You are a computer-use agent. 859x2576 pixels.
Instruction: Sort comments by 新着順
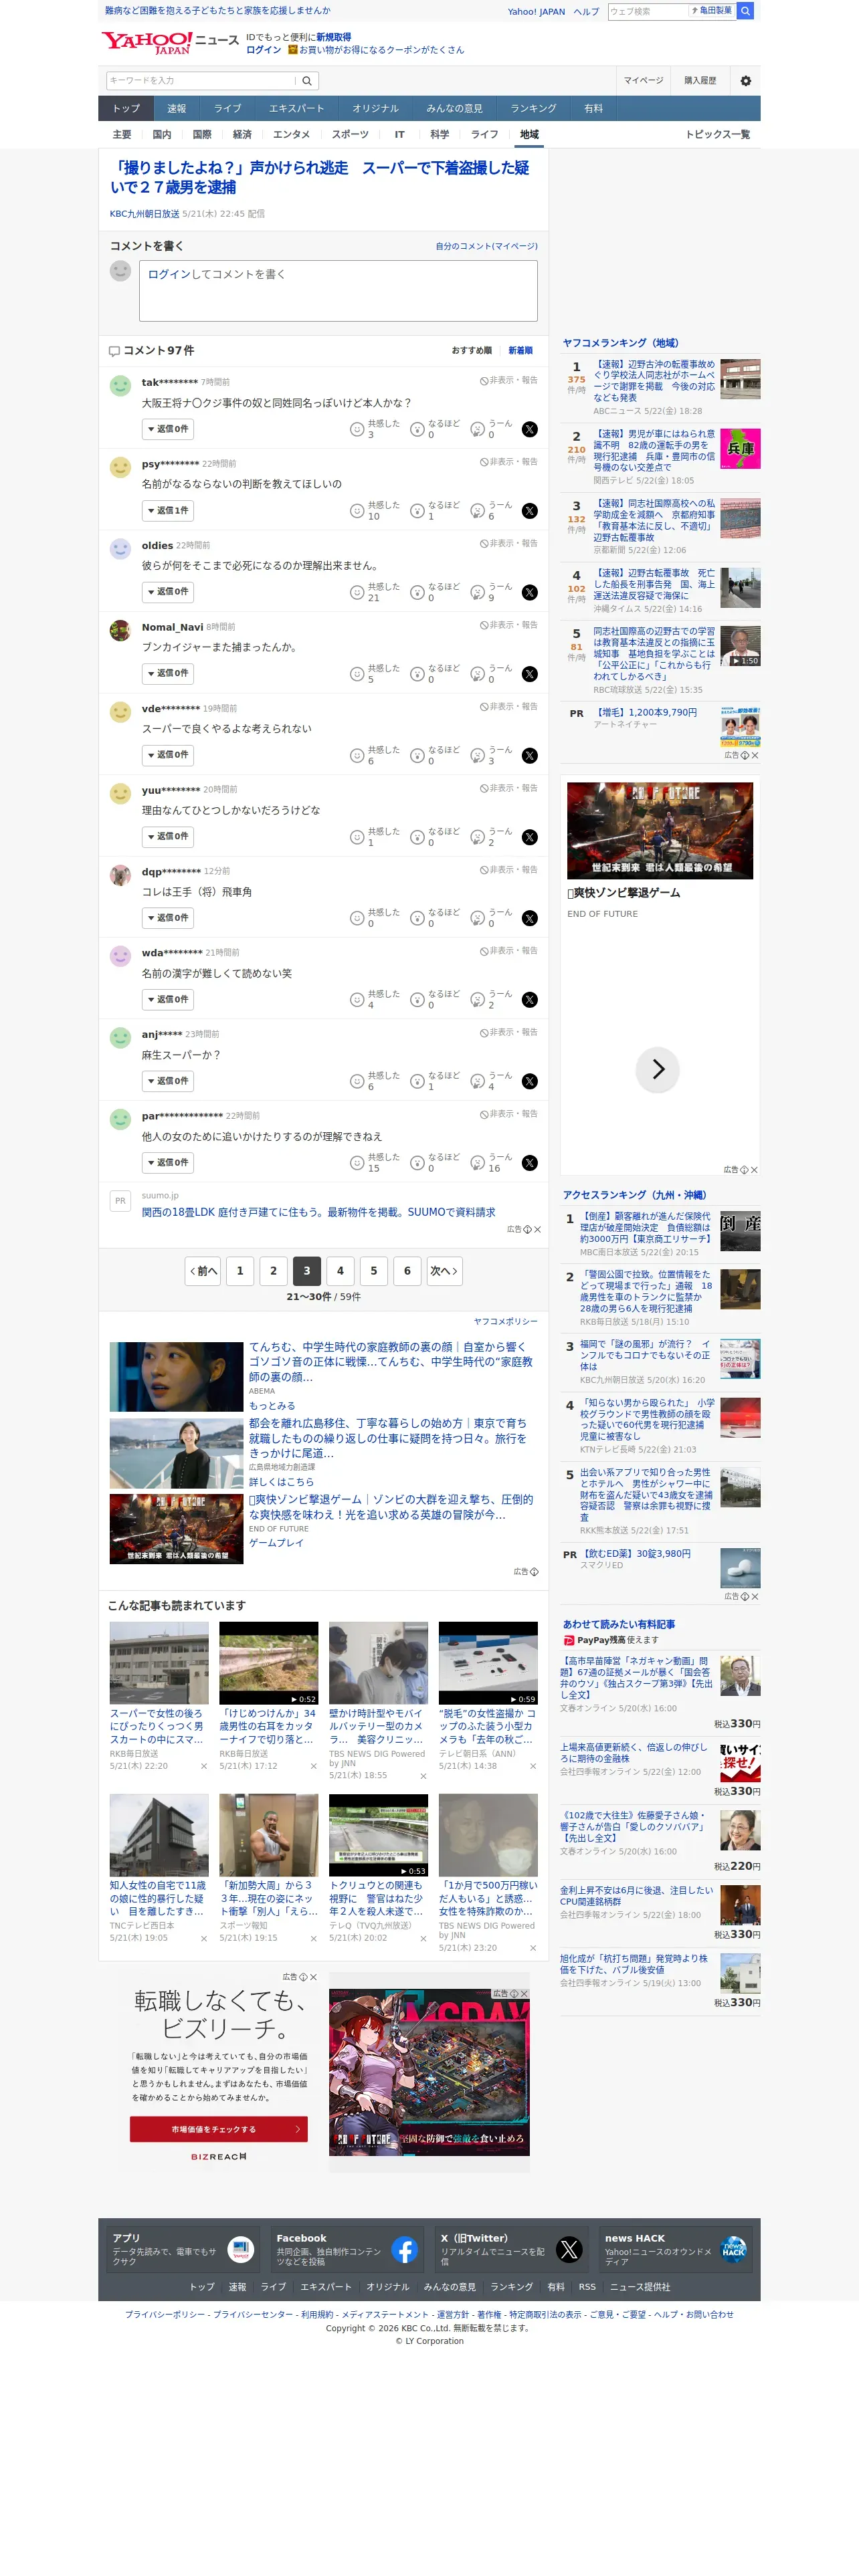pos(520,351)
